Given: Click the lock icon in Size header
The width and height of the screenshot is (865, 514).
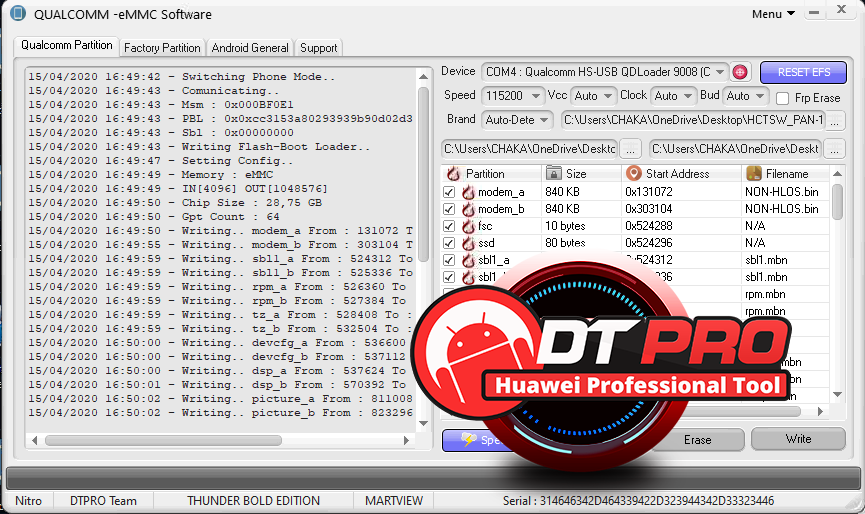Looking at the screenshot, I should pyautogui.click(x=553, y=173).
